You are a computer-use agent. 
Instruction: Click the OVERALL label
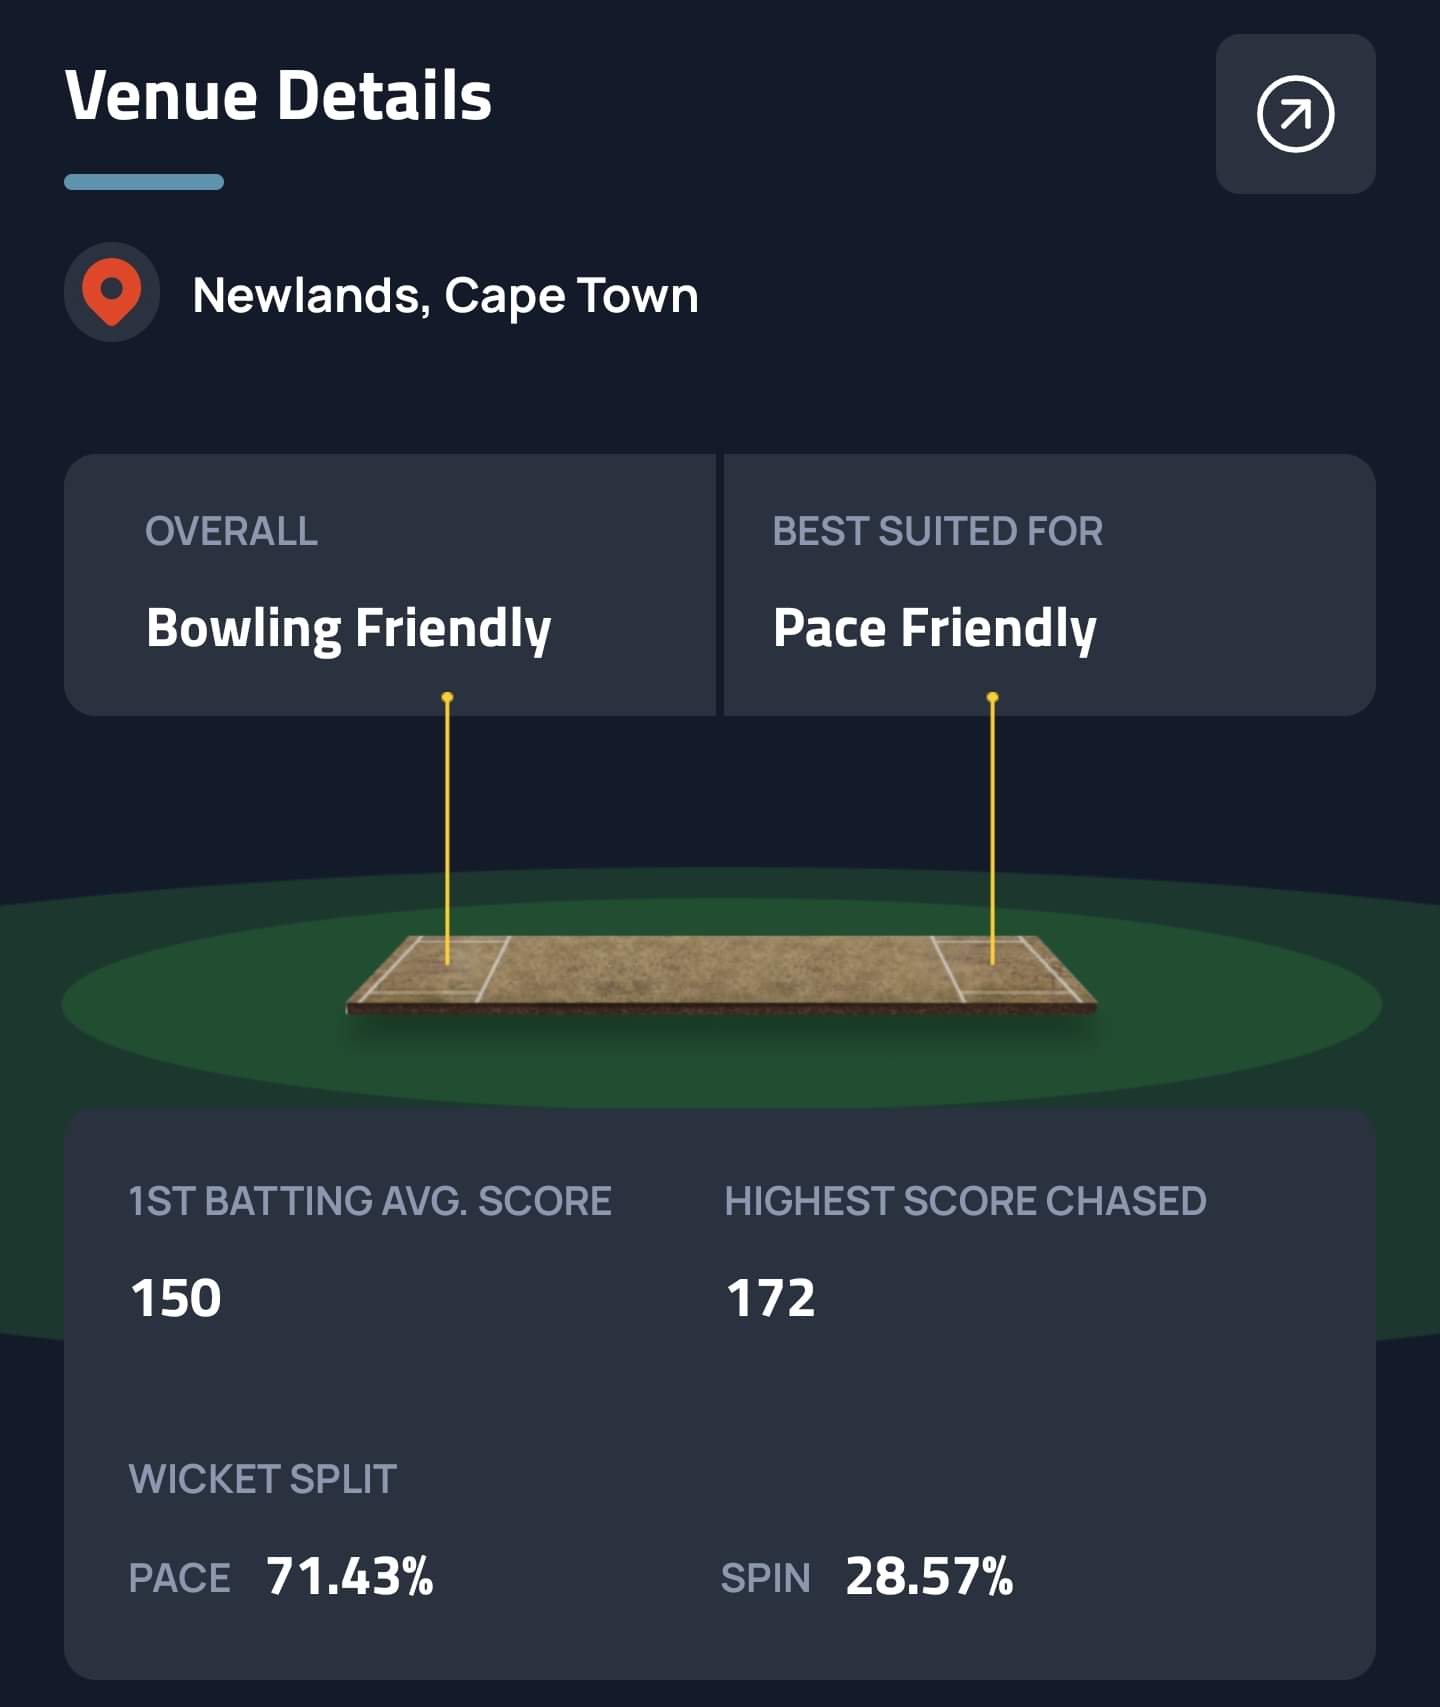(231, 531)
